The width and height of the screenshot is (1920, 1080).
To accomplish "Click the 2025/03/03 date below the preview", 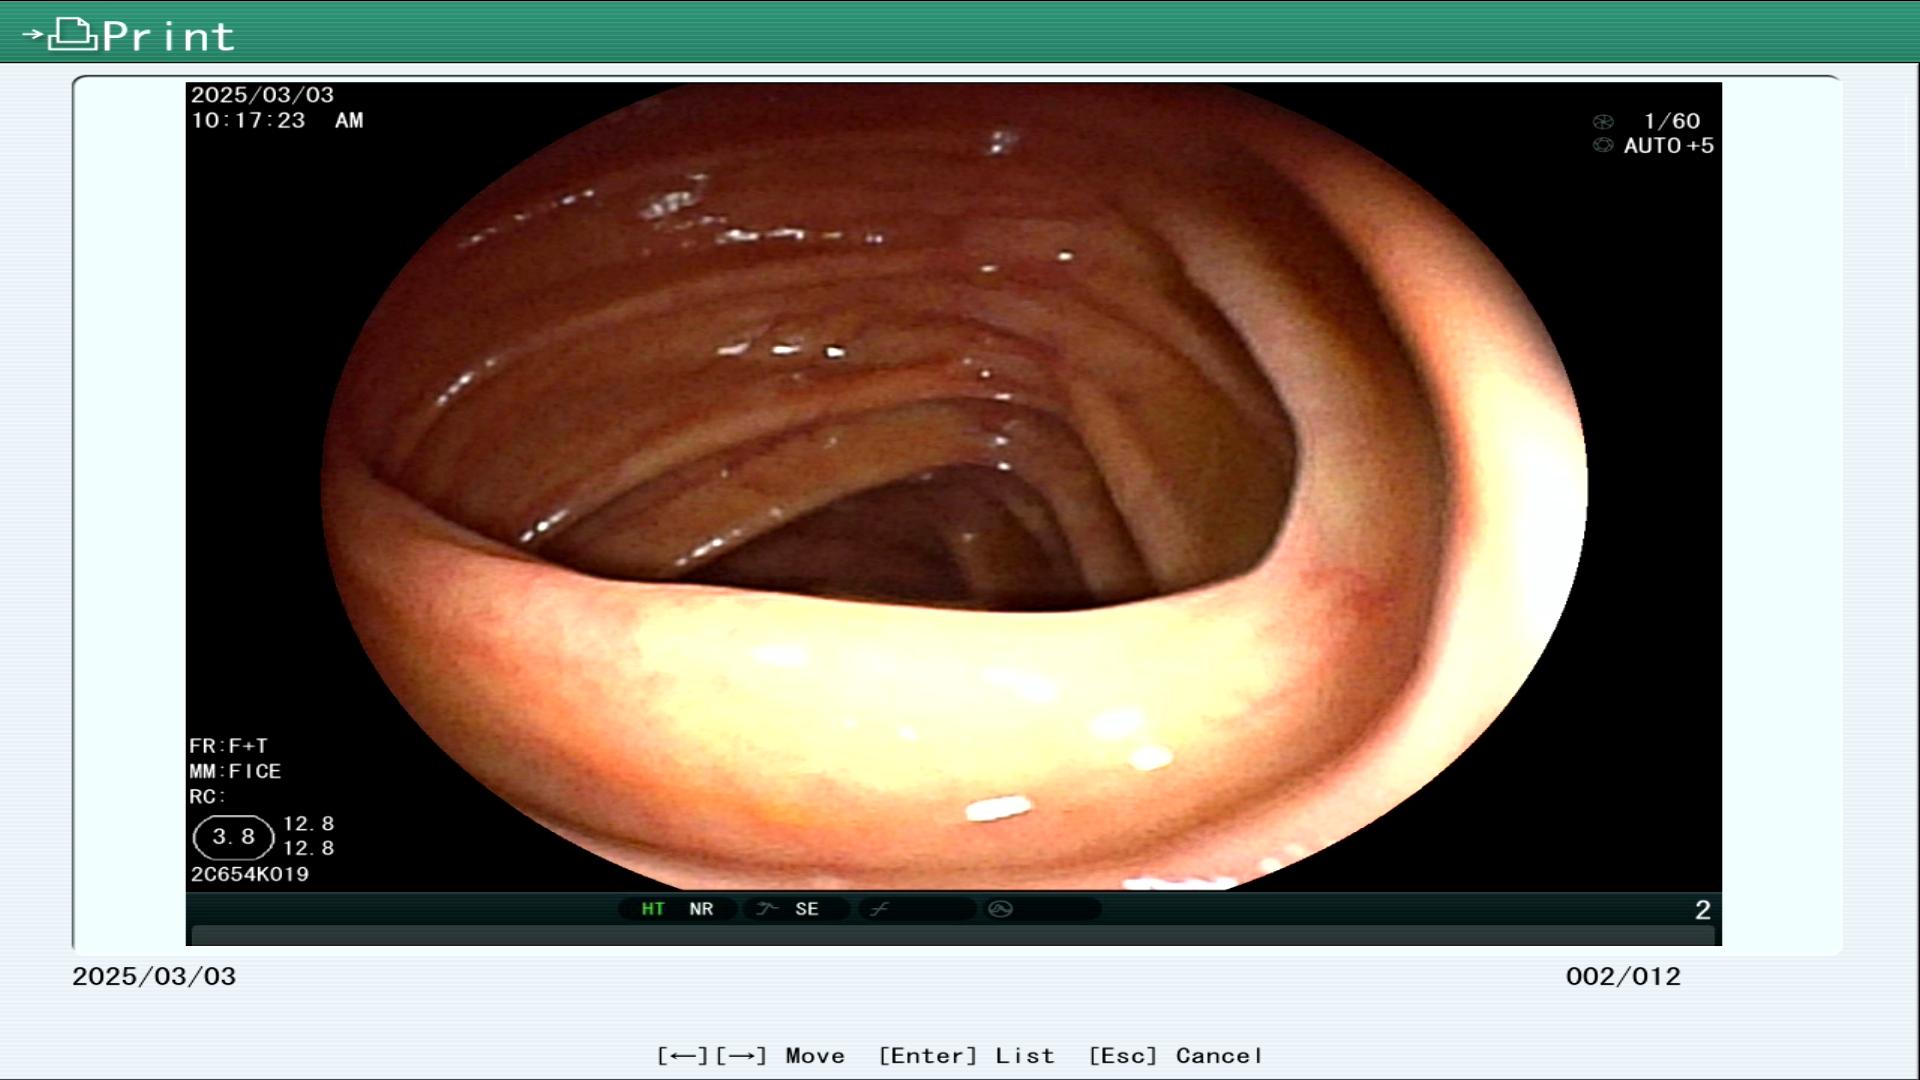I will (154, 977).
